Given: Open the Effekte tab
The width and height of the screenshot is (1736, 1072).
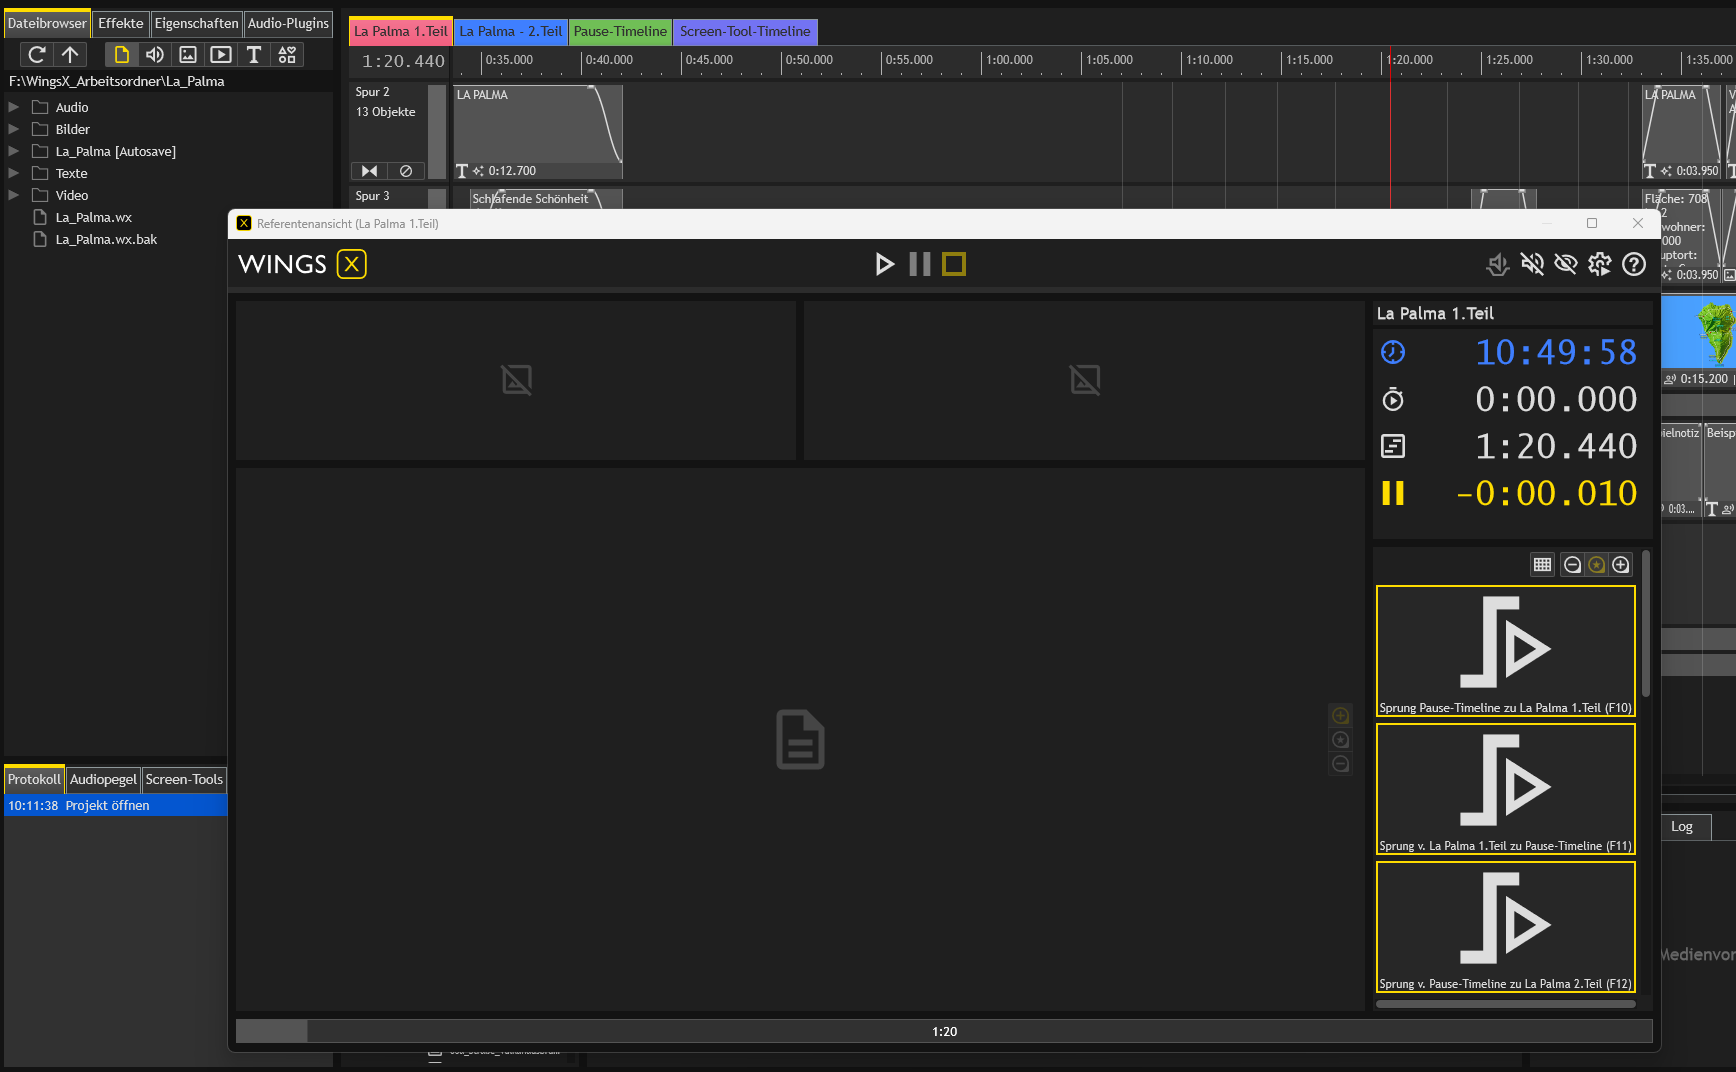Looking at the screenshot, I should pyautogui.click(x=120, y=23).
